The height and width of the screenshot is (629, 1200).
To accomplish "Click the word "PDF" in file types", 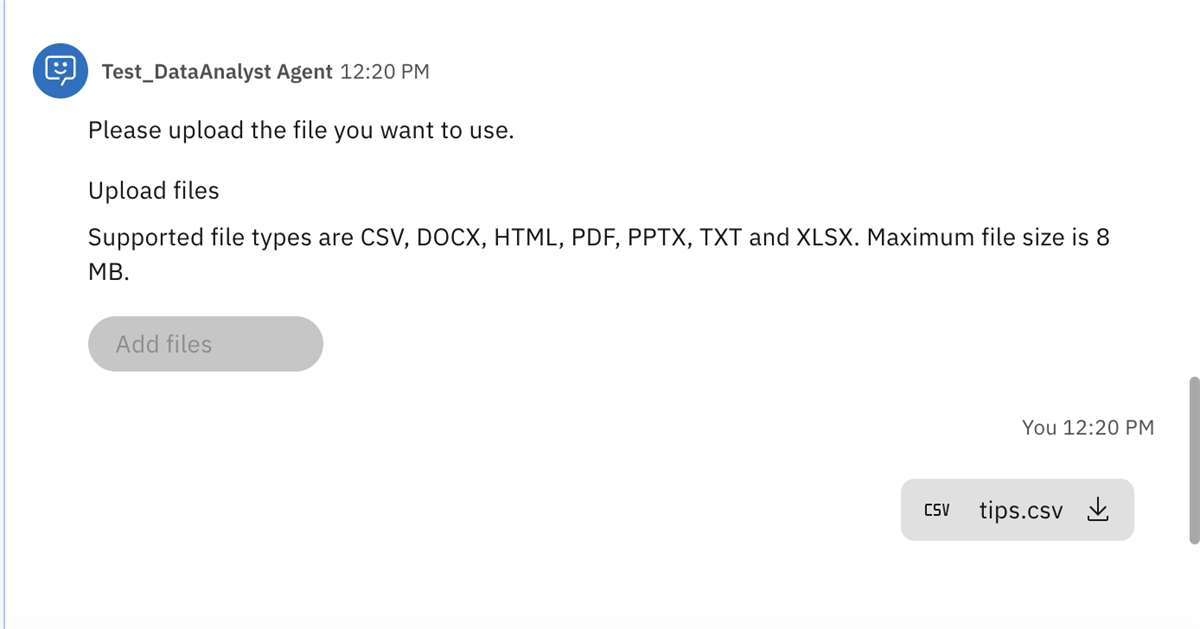I will [594, 238].
